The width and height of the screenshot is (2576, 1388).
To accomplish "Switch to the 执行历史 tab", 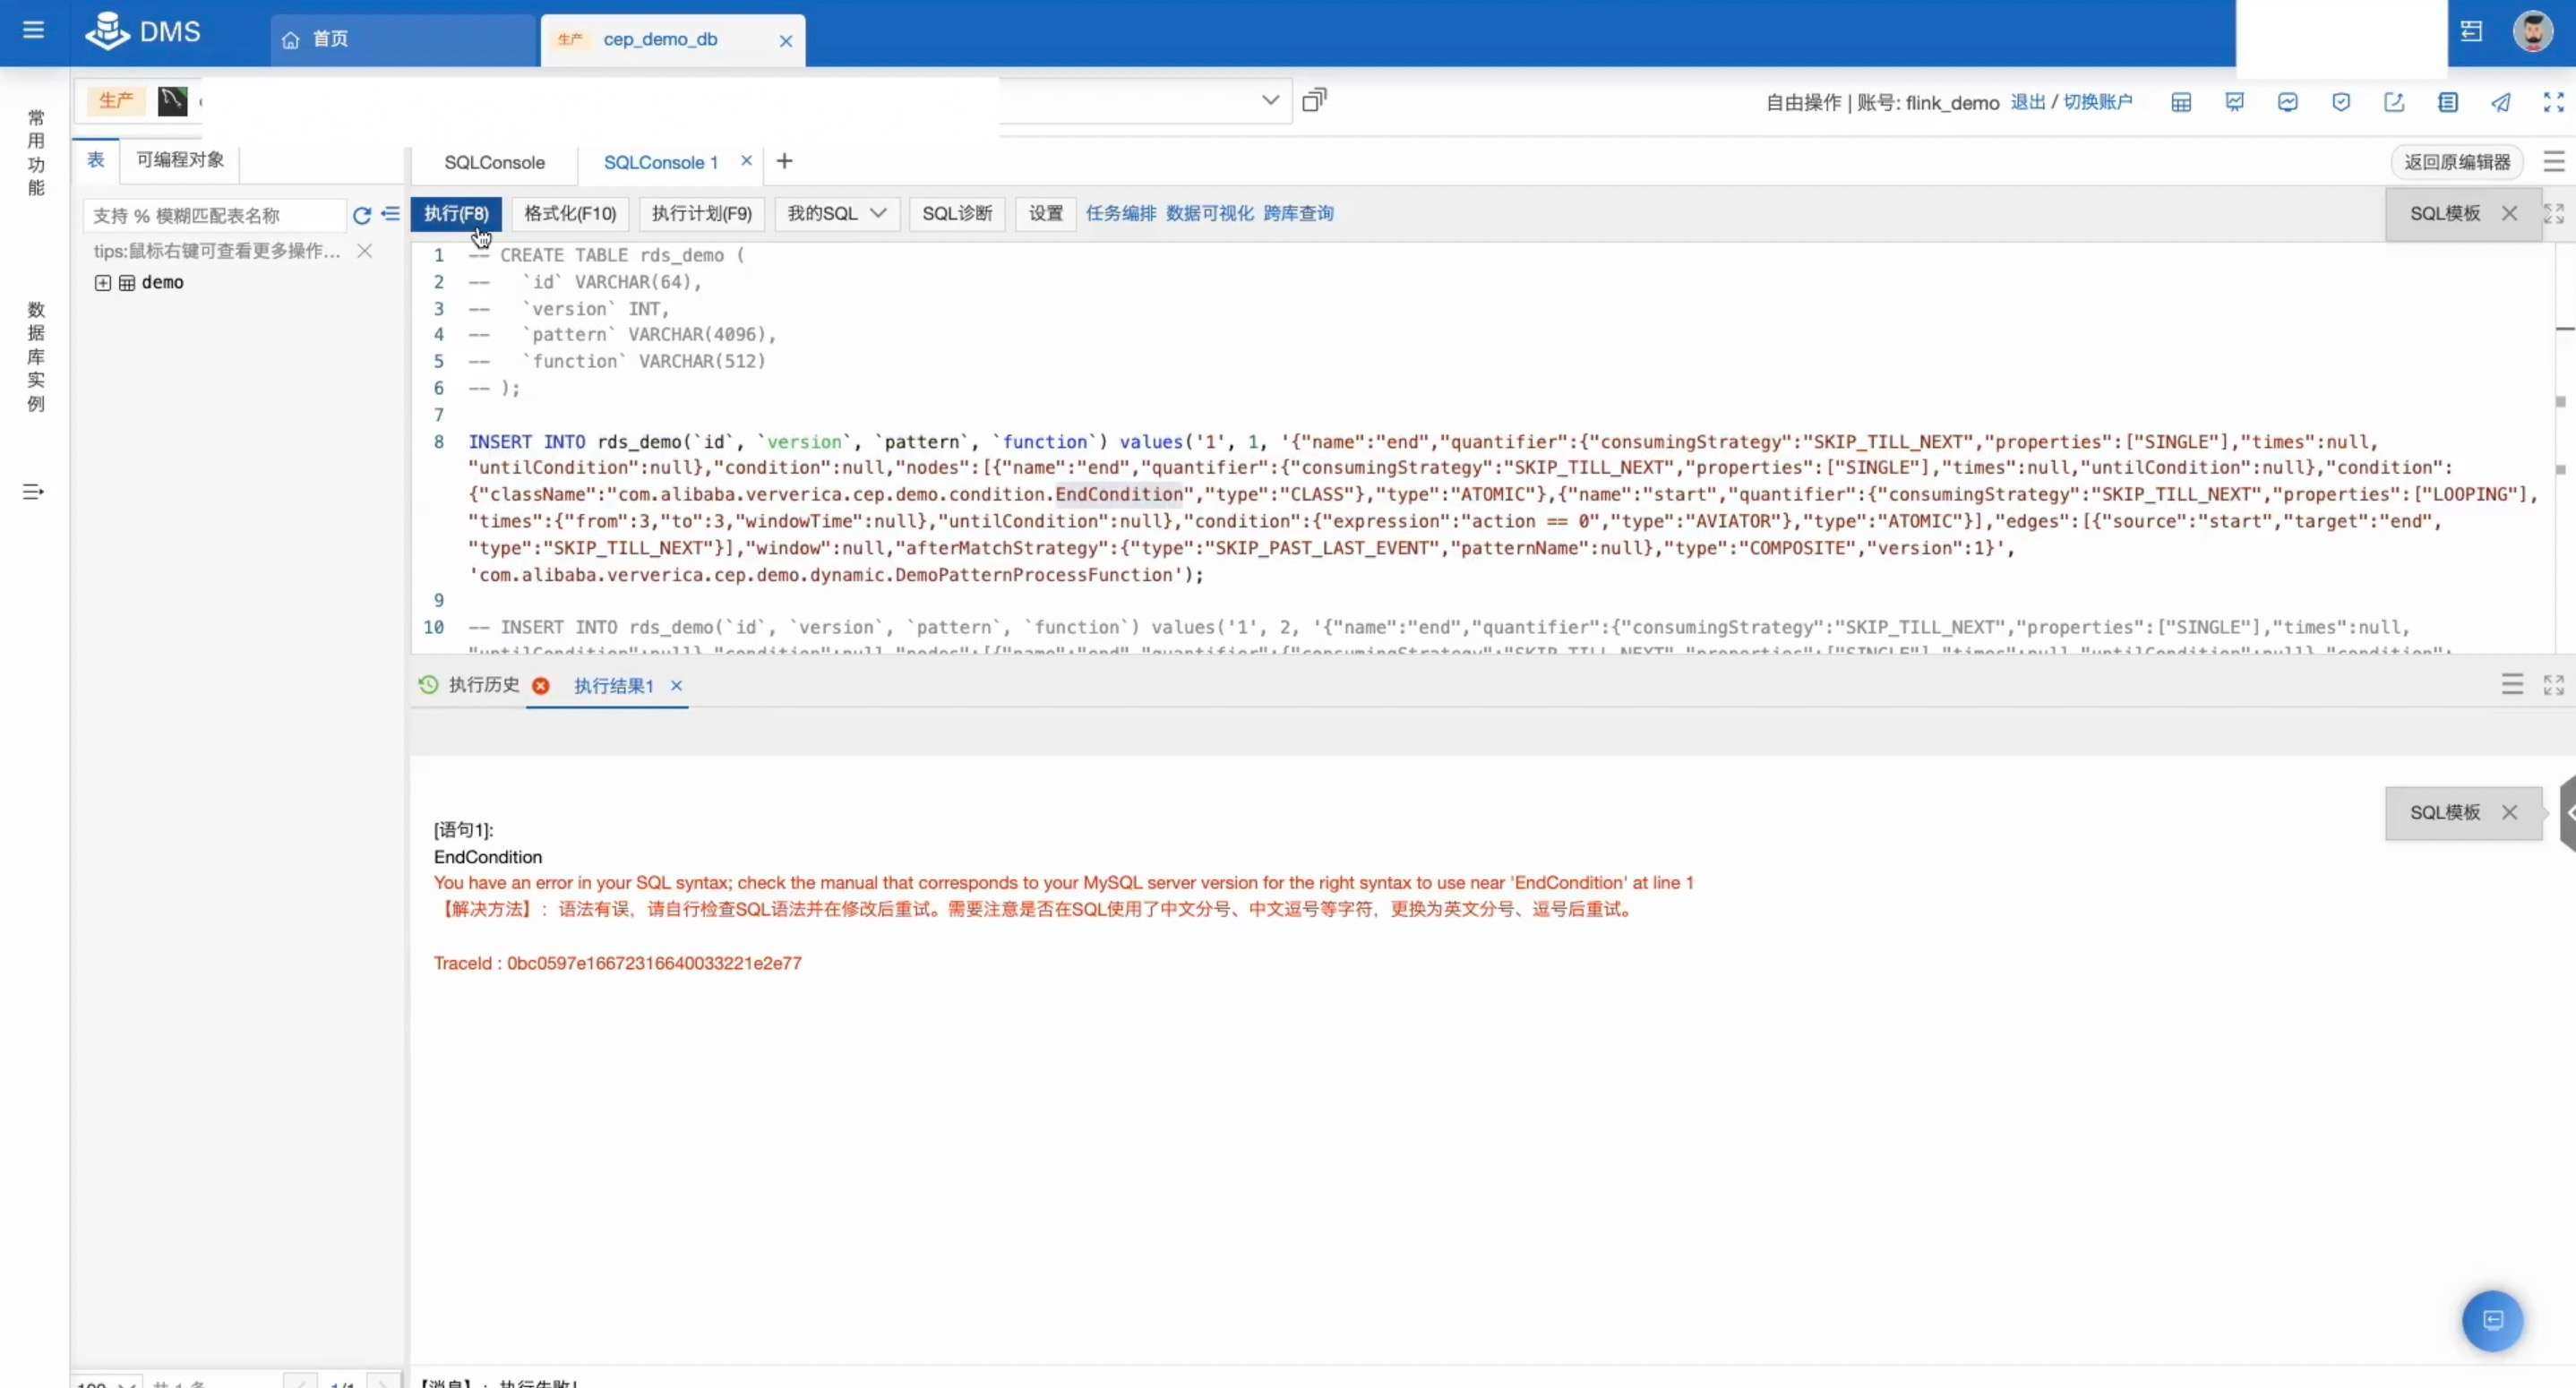I will (x=483, y=685).
